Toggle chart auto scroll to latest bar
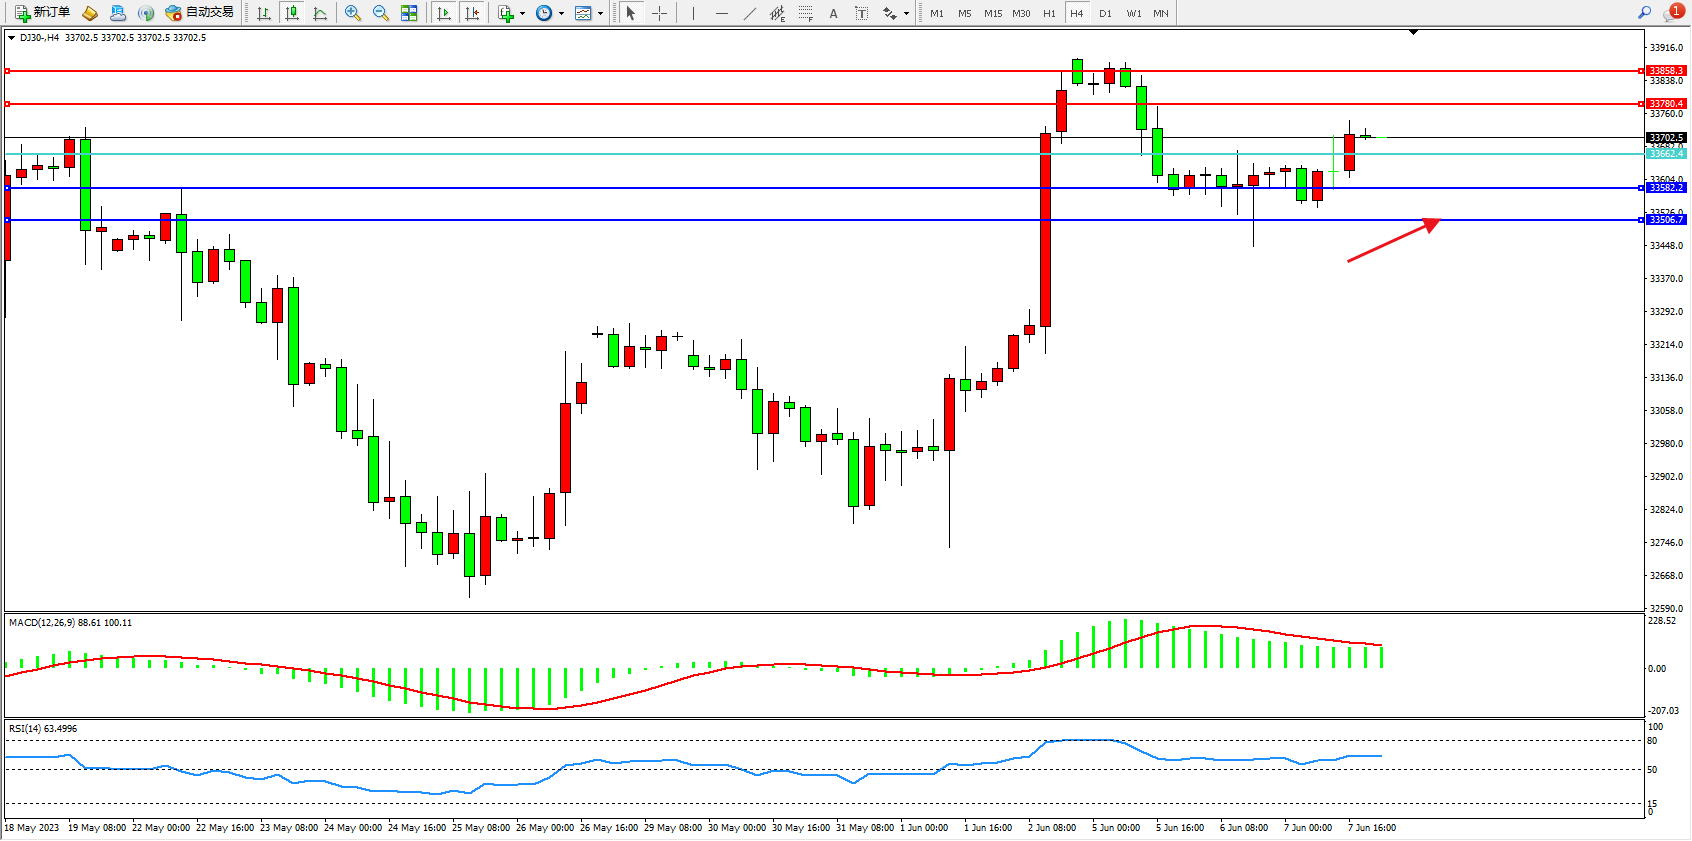Image resolution: width=1692 pixels, height=841 pixels. 444,13
